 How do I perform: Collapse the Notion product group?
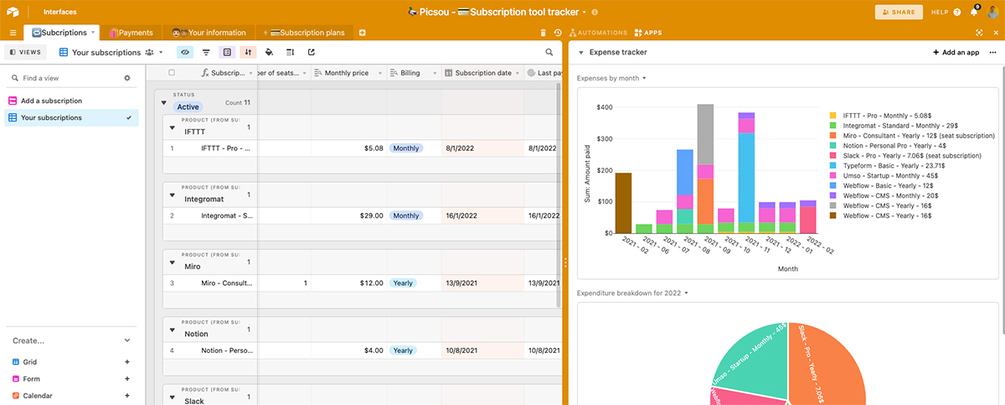tap(172, 330)
